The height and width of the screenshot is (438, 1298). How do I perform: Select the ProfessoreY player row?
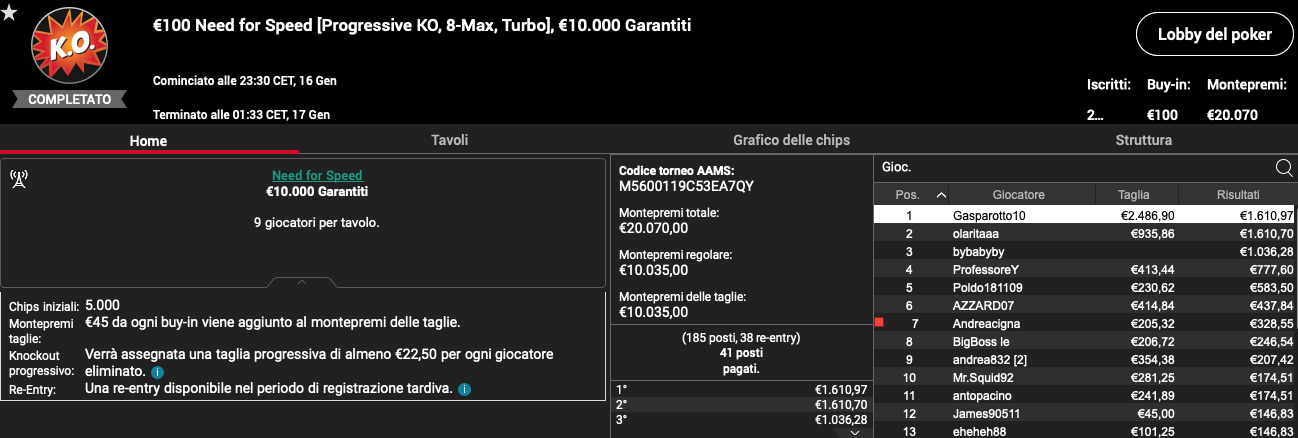[x=1085, y=269]
